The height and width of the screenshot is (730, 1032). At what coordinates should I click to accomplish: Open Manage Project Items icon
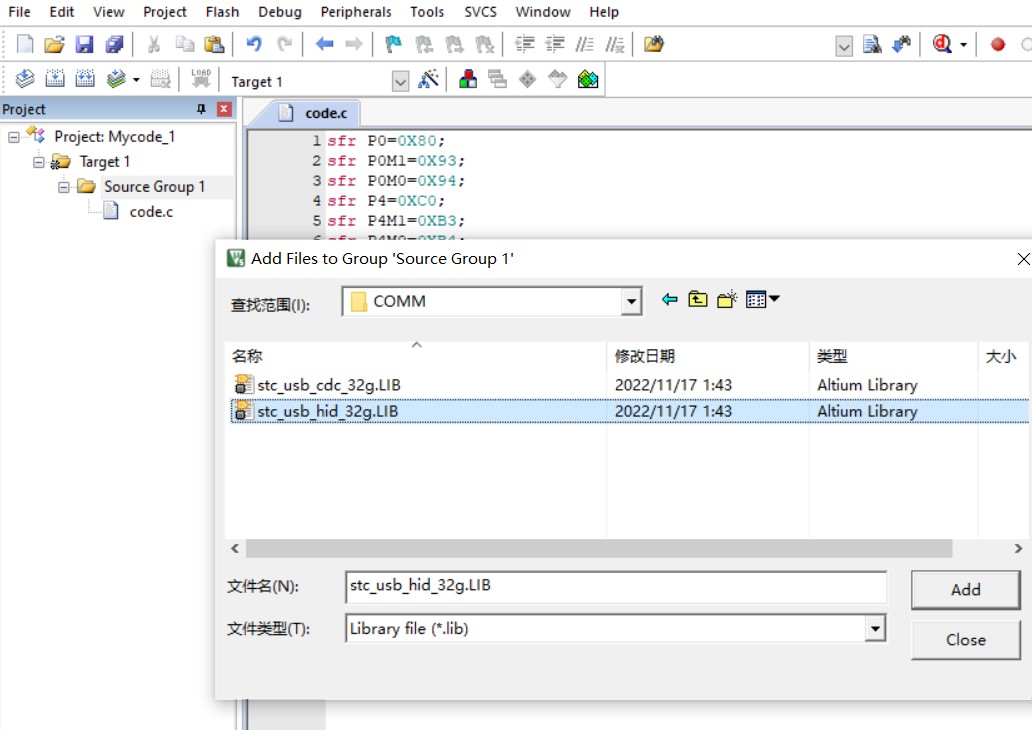point(468,80)
